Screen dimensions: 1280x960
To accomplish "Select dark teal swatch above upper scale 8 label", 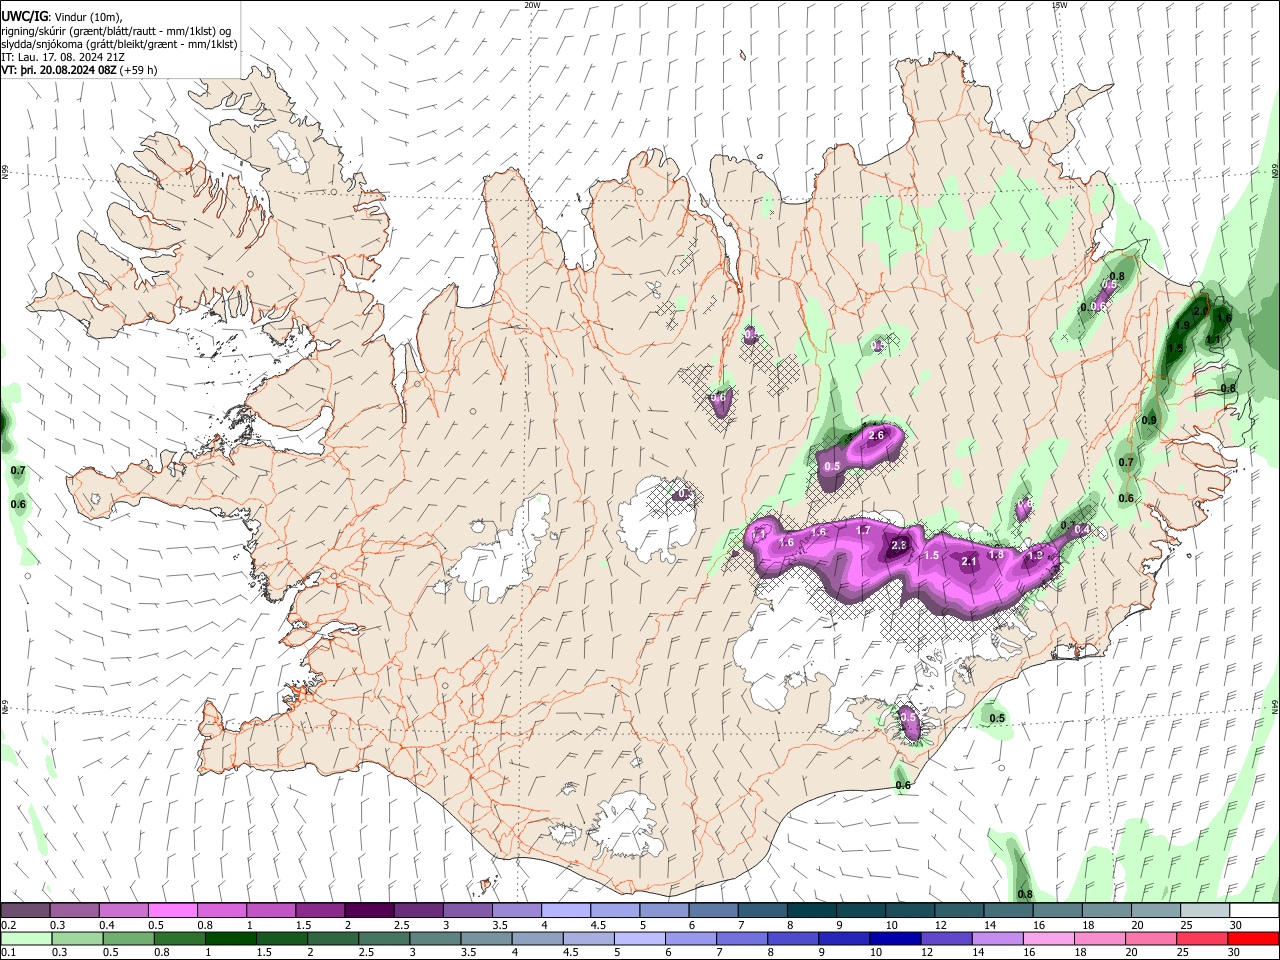I will coord(812,911).
